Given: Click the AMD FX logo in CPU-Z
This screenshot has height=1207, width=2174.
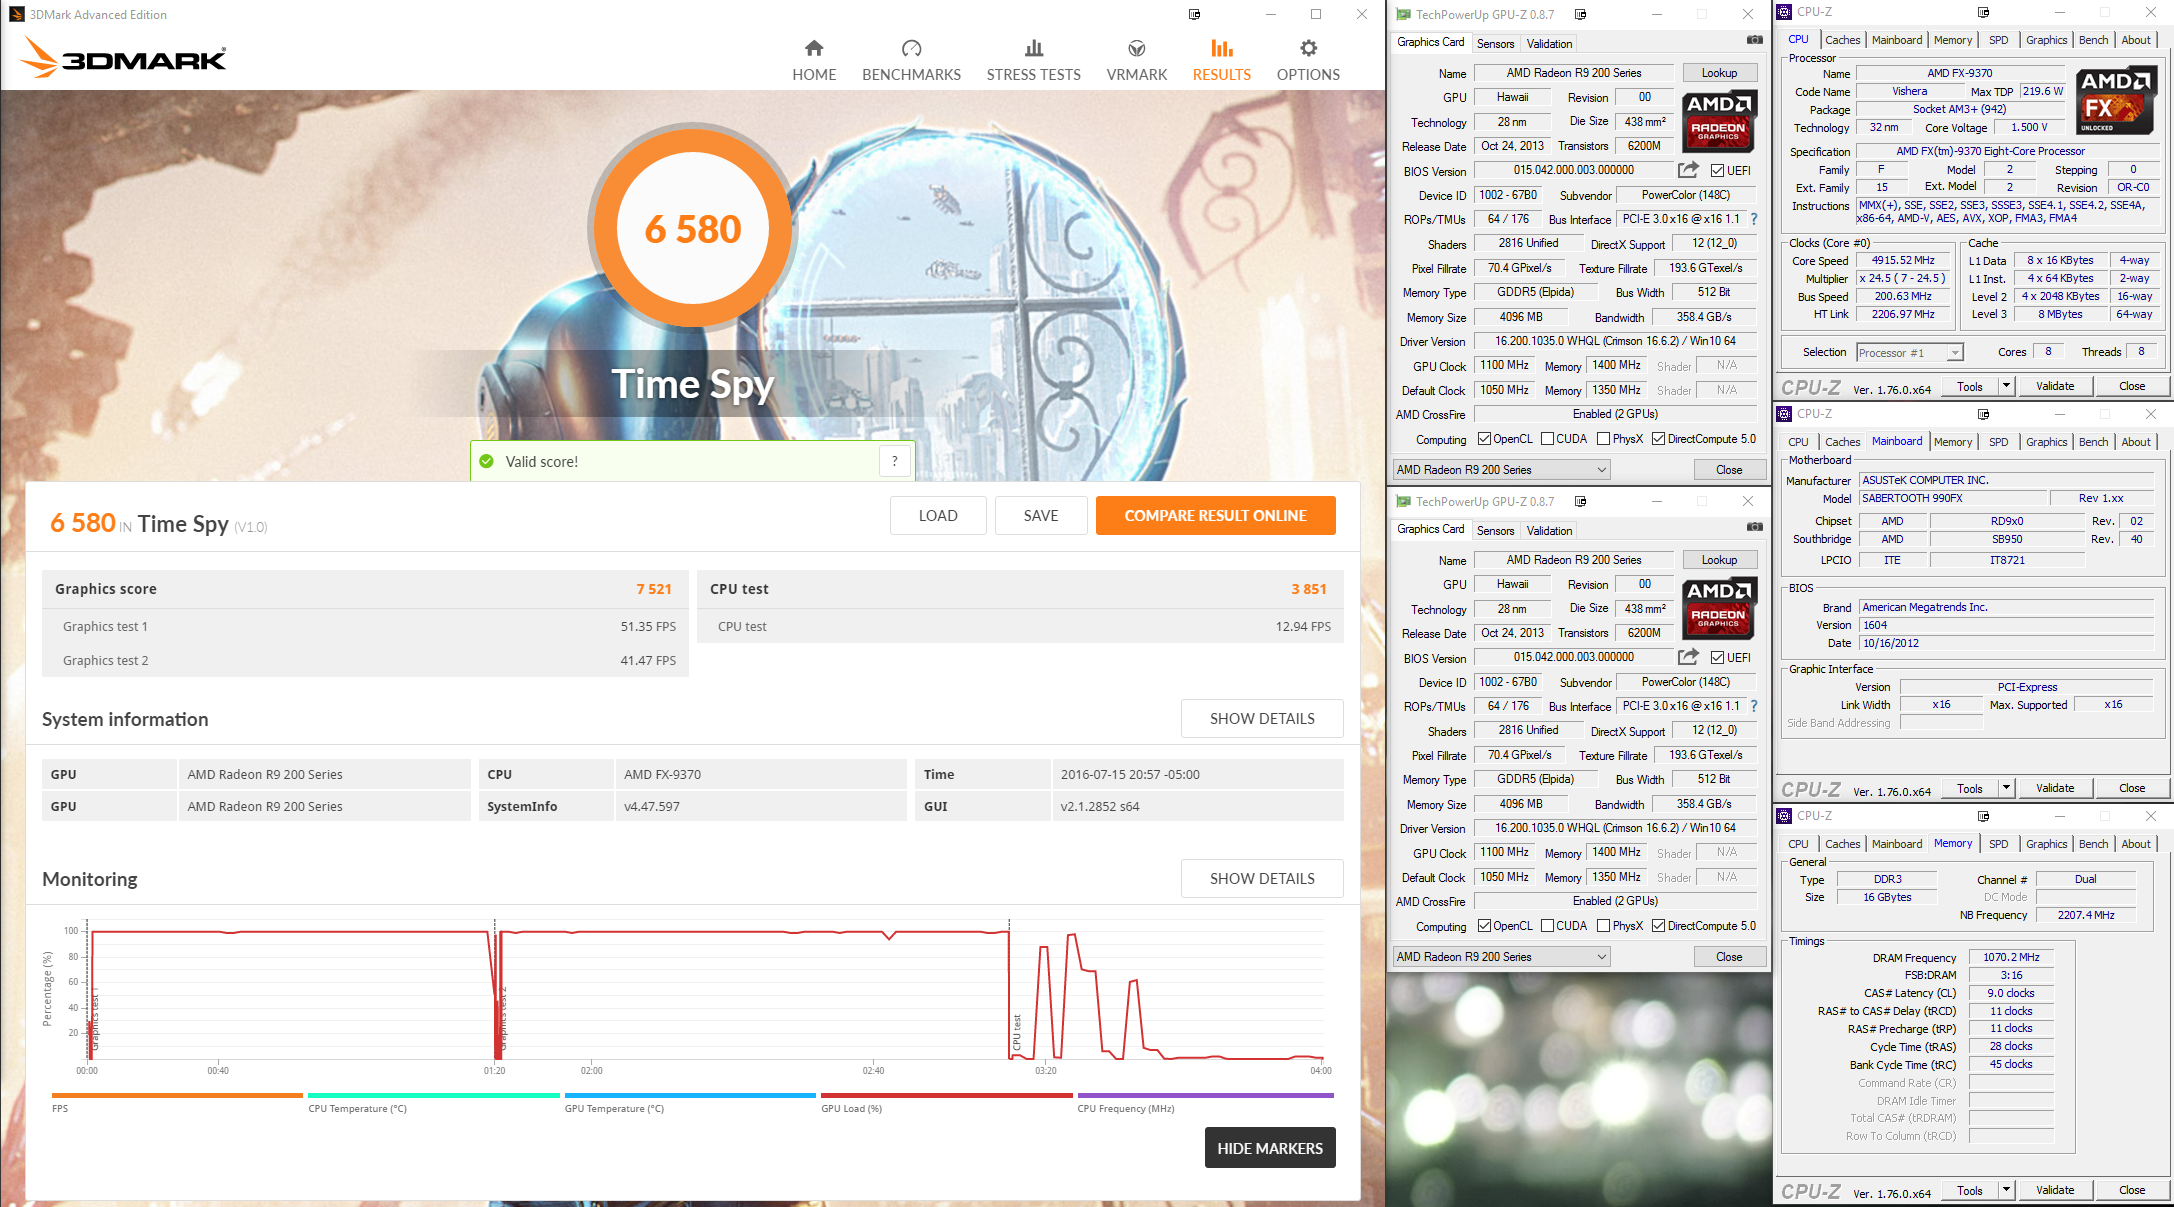Looking at the screenshot, I should (x=2114, y=101).
